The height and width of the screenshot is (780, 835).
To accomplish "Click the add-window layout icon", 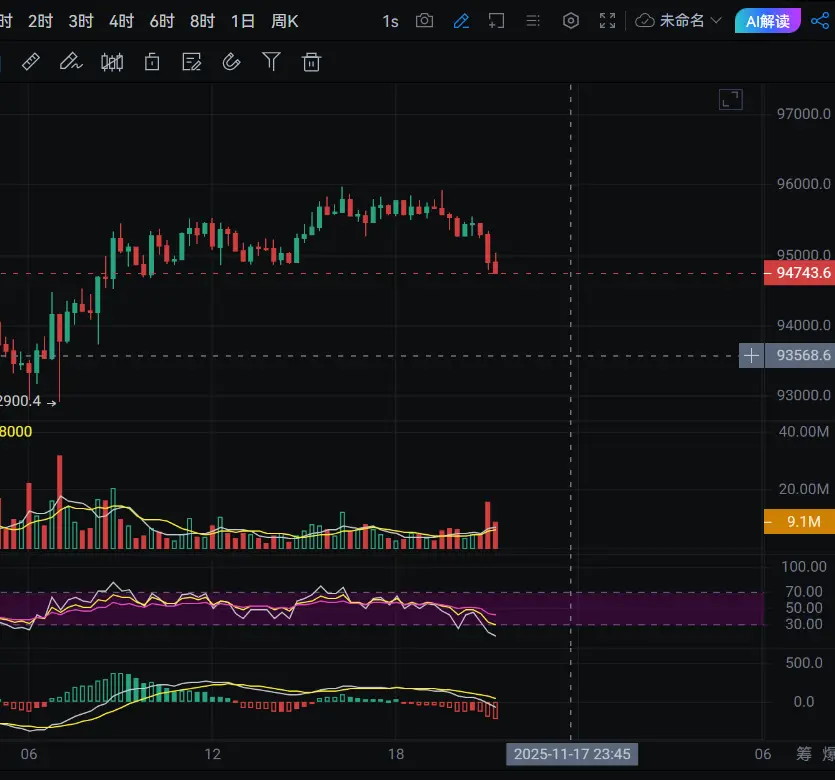I will [x=496, y=21].
